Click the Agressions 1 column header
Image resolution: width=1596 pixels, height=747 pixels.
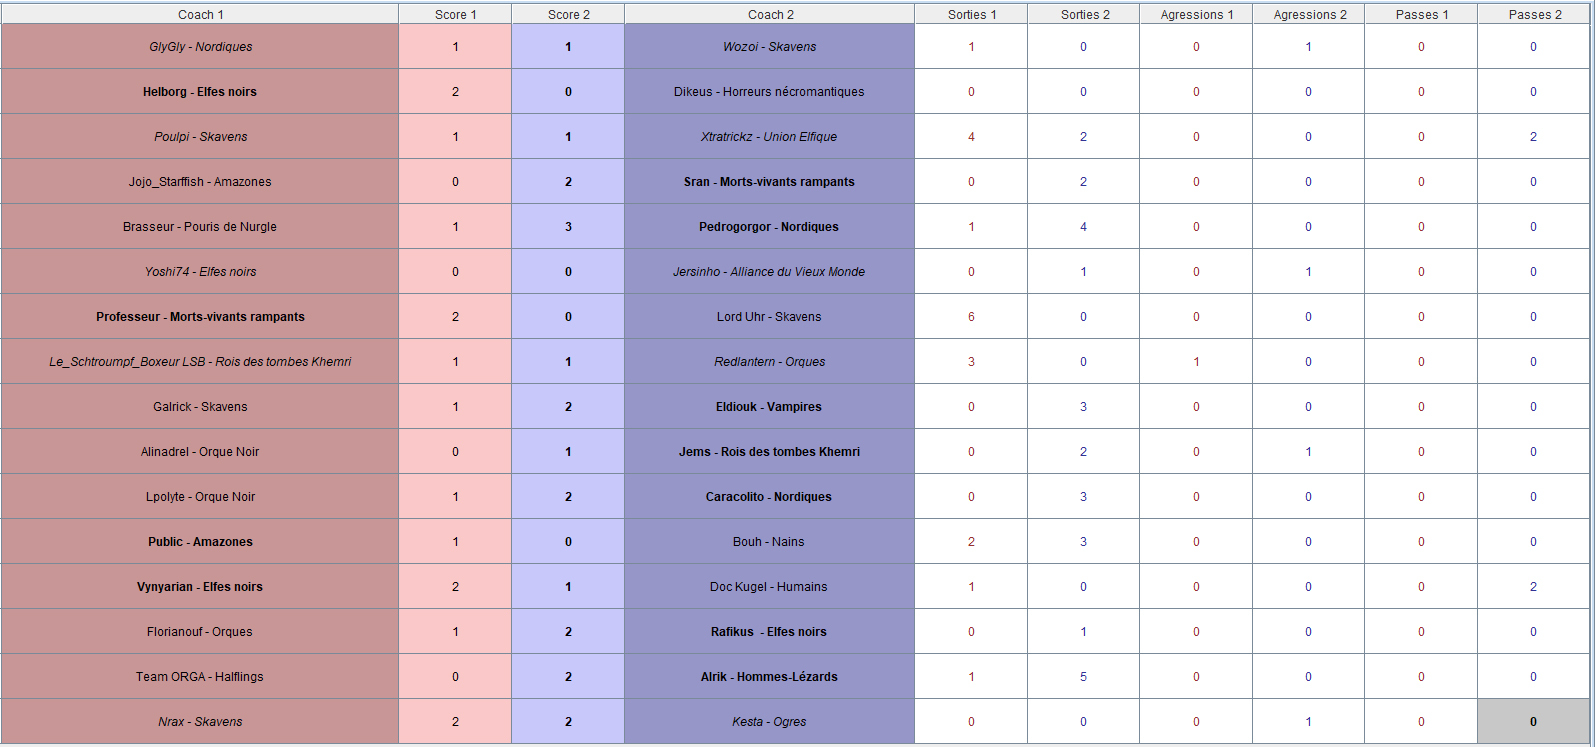pyautogui.click(x=1196, y=14)
